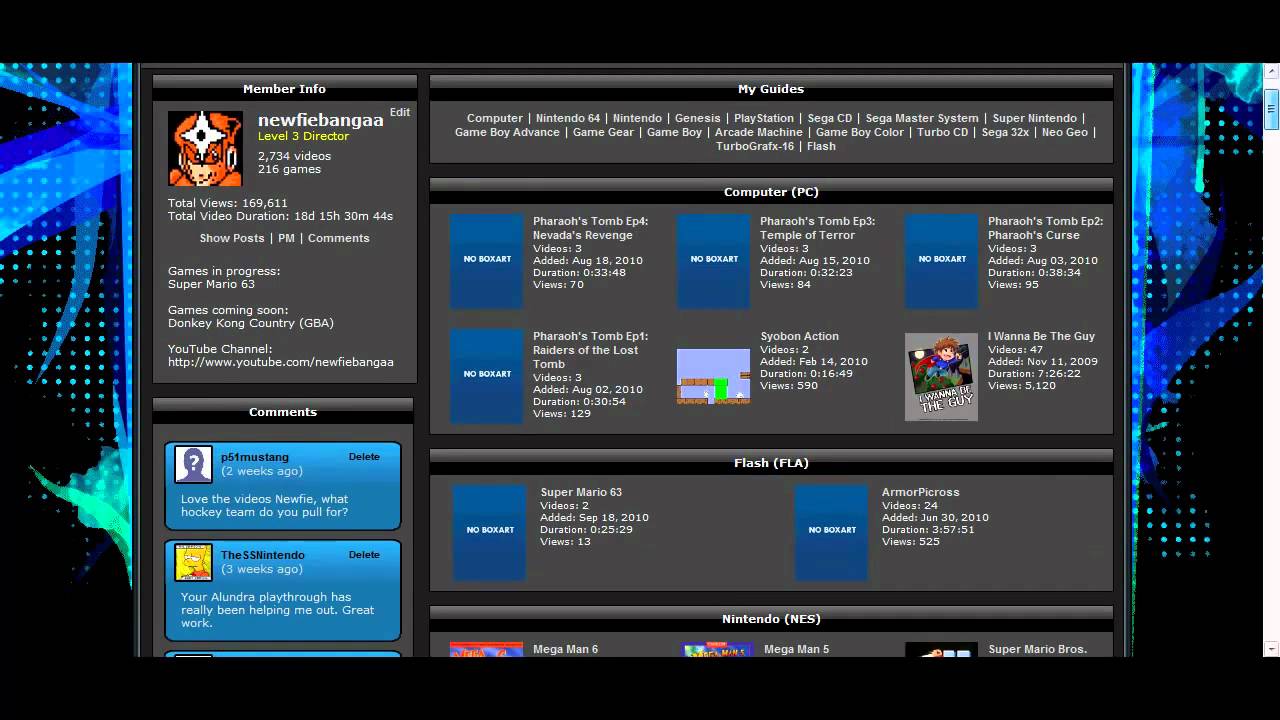Viewport: 1280px width, 720px height.
Task: Select Game Gear guides
Action: pyautogui.click(x=603, y=132)
